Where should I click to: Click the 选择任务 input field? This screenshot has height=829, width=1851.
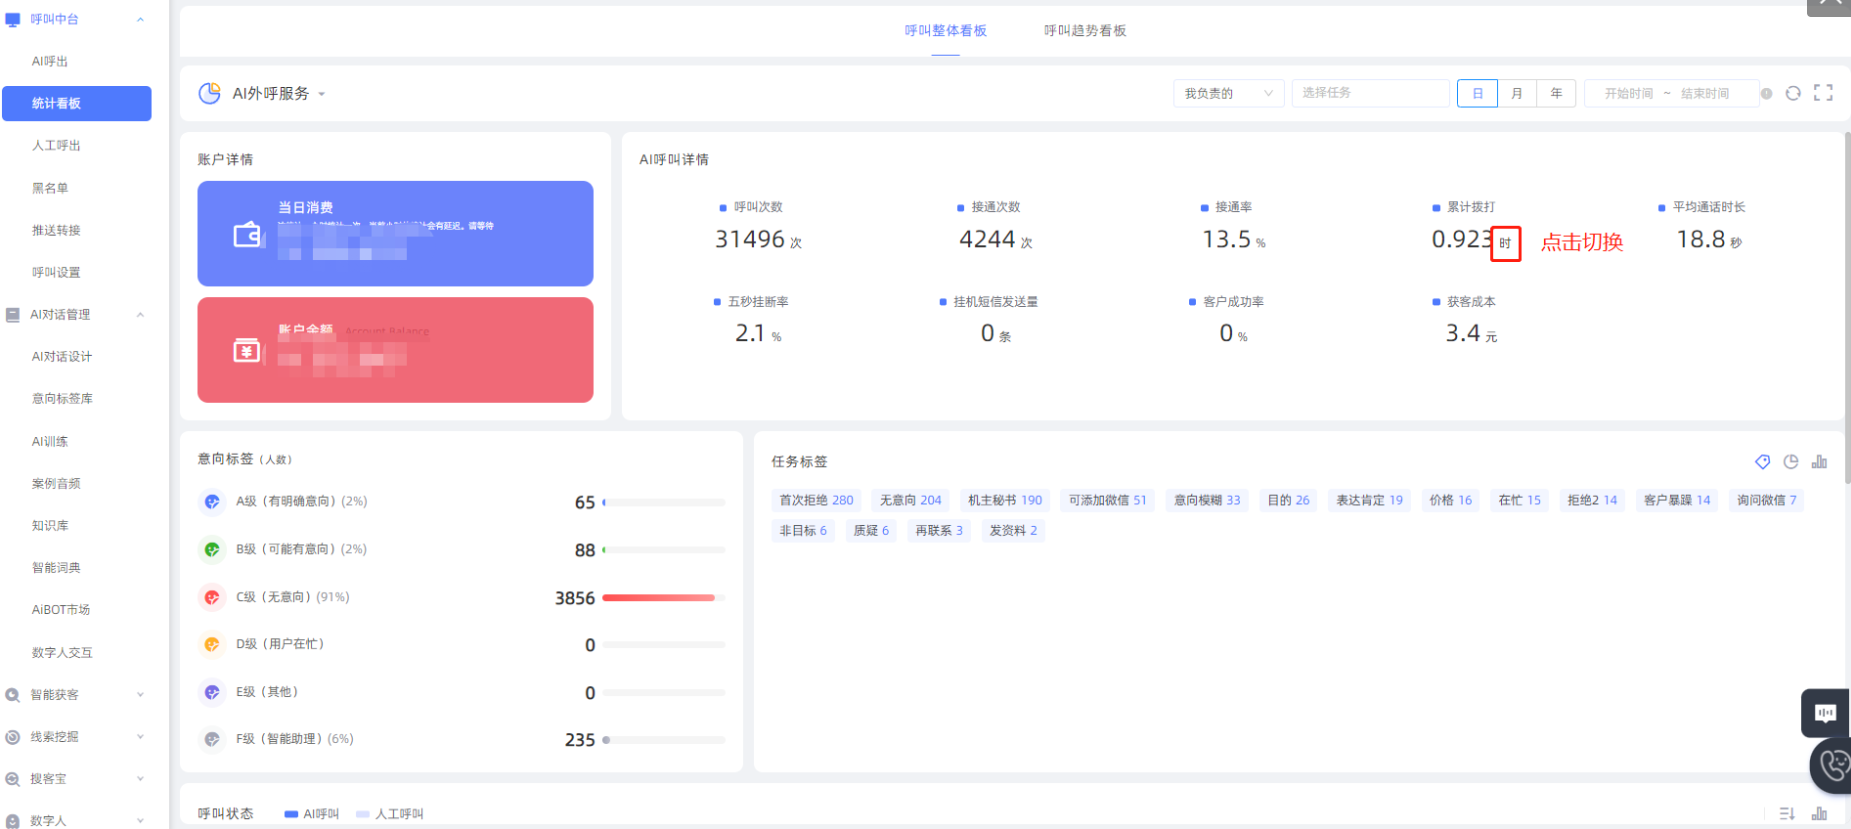pos(1370,93)
